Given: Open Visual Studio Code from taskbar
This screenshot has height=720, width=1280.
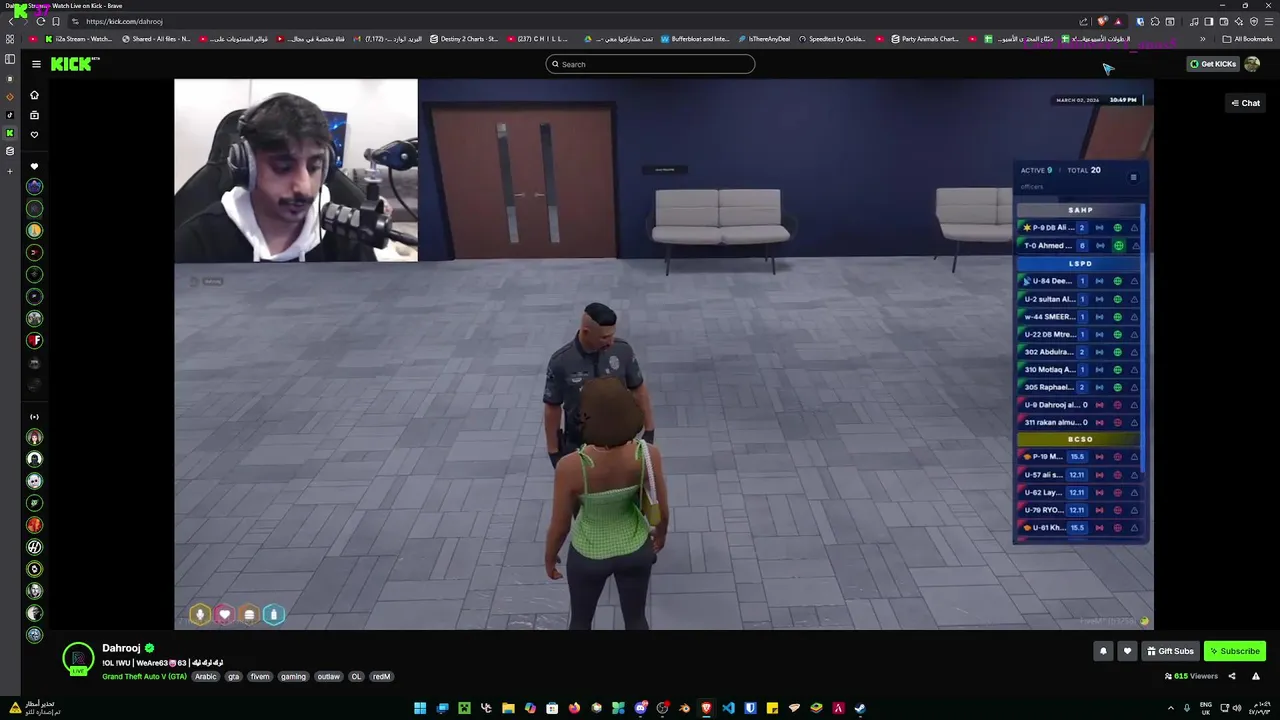Looking at the screenshot, I should click(x=728, y=708).
